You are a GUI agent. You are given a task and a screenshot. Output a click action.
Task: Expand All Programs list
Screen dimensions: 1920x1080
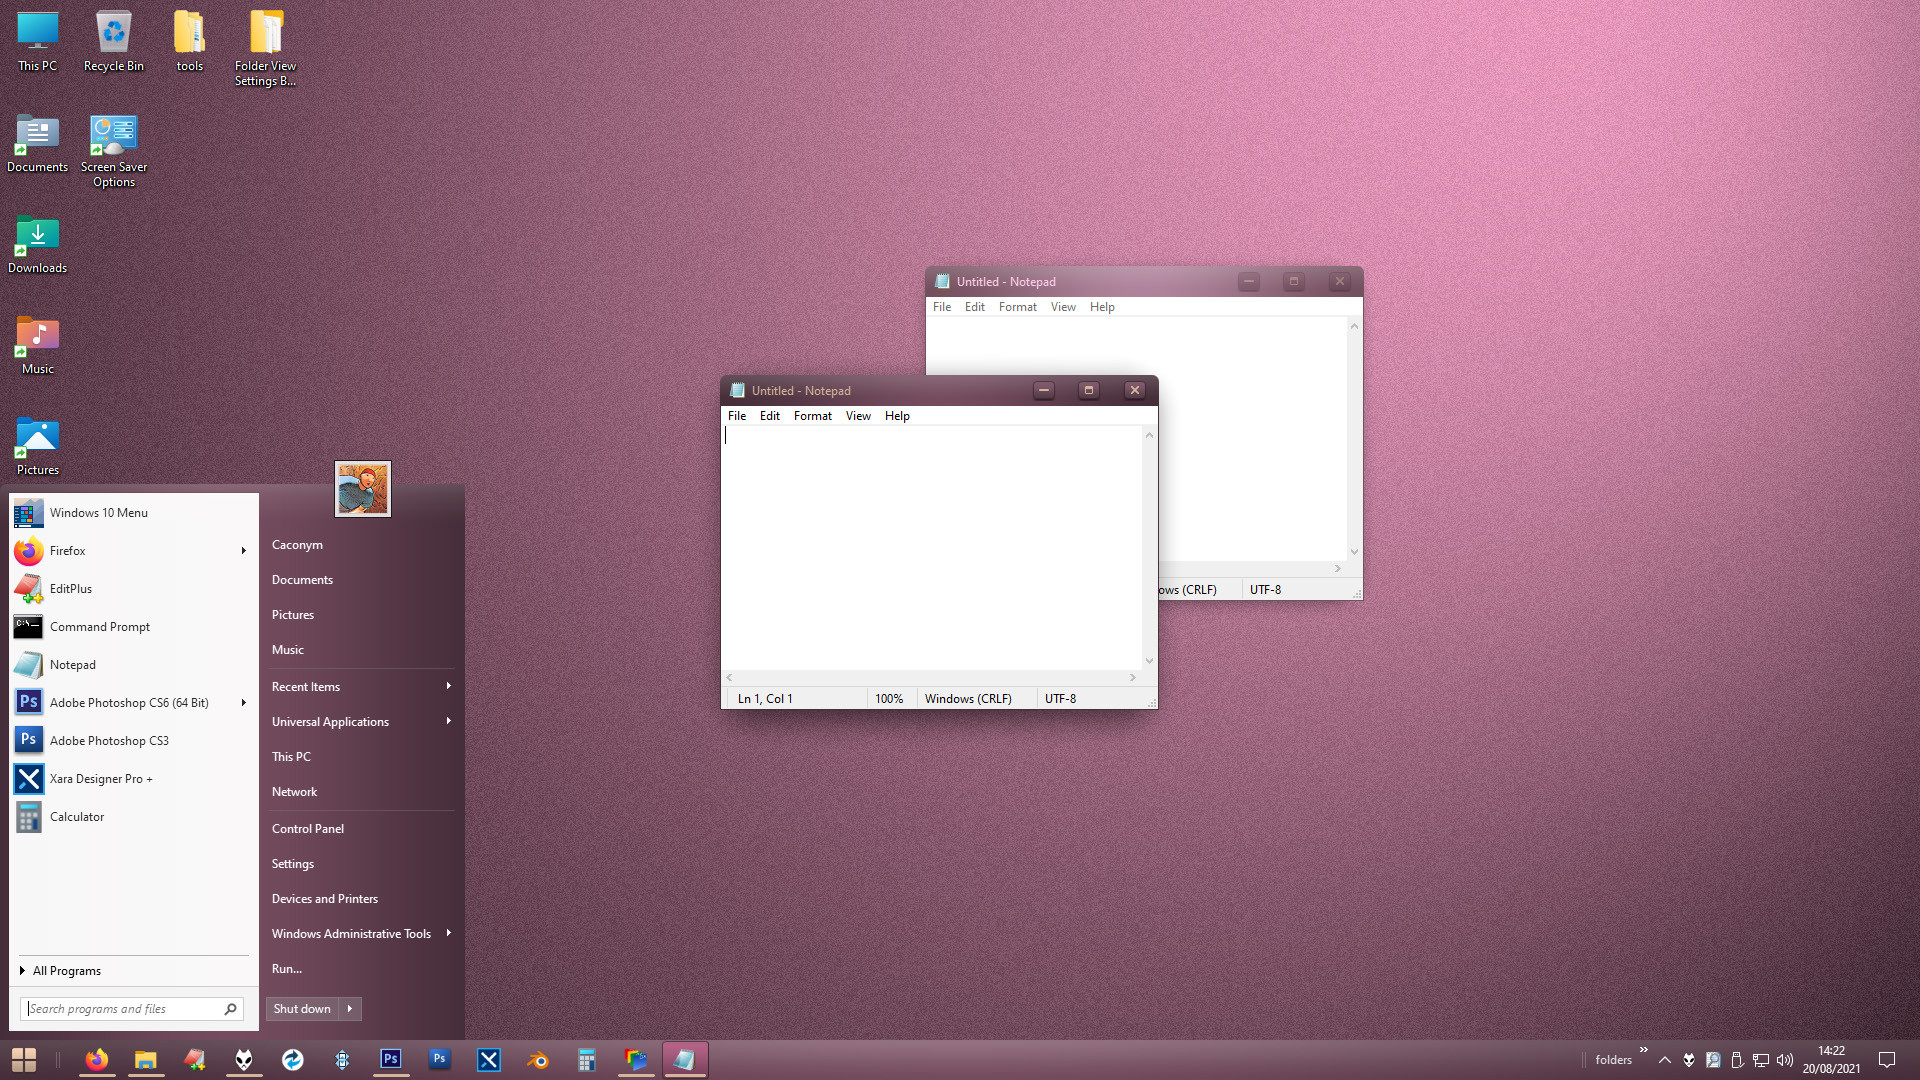point(60,971)
